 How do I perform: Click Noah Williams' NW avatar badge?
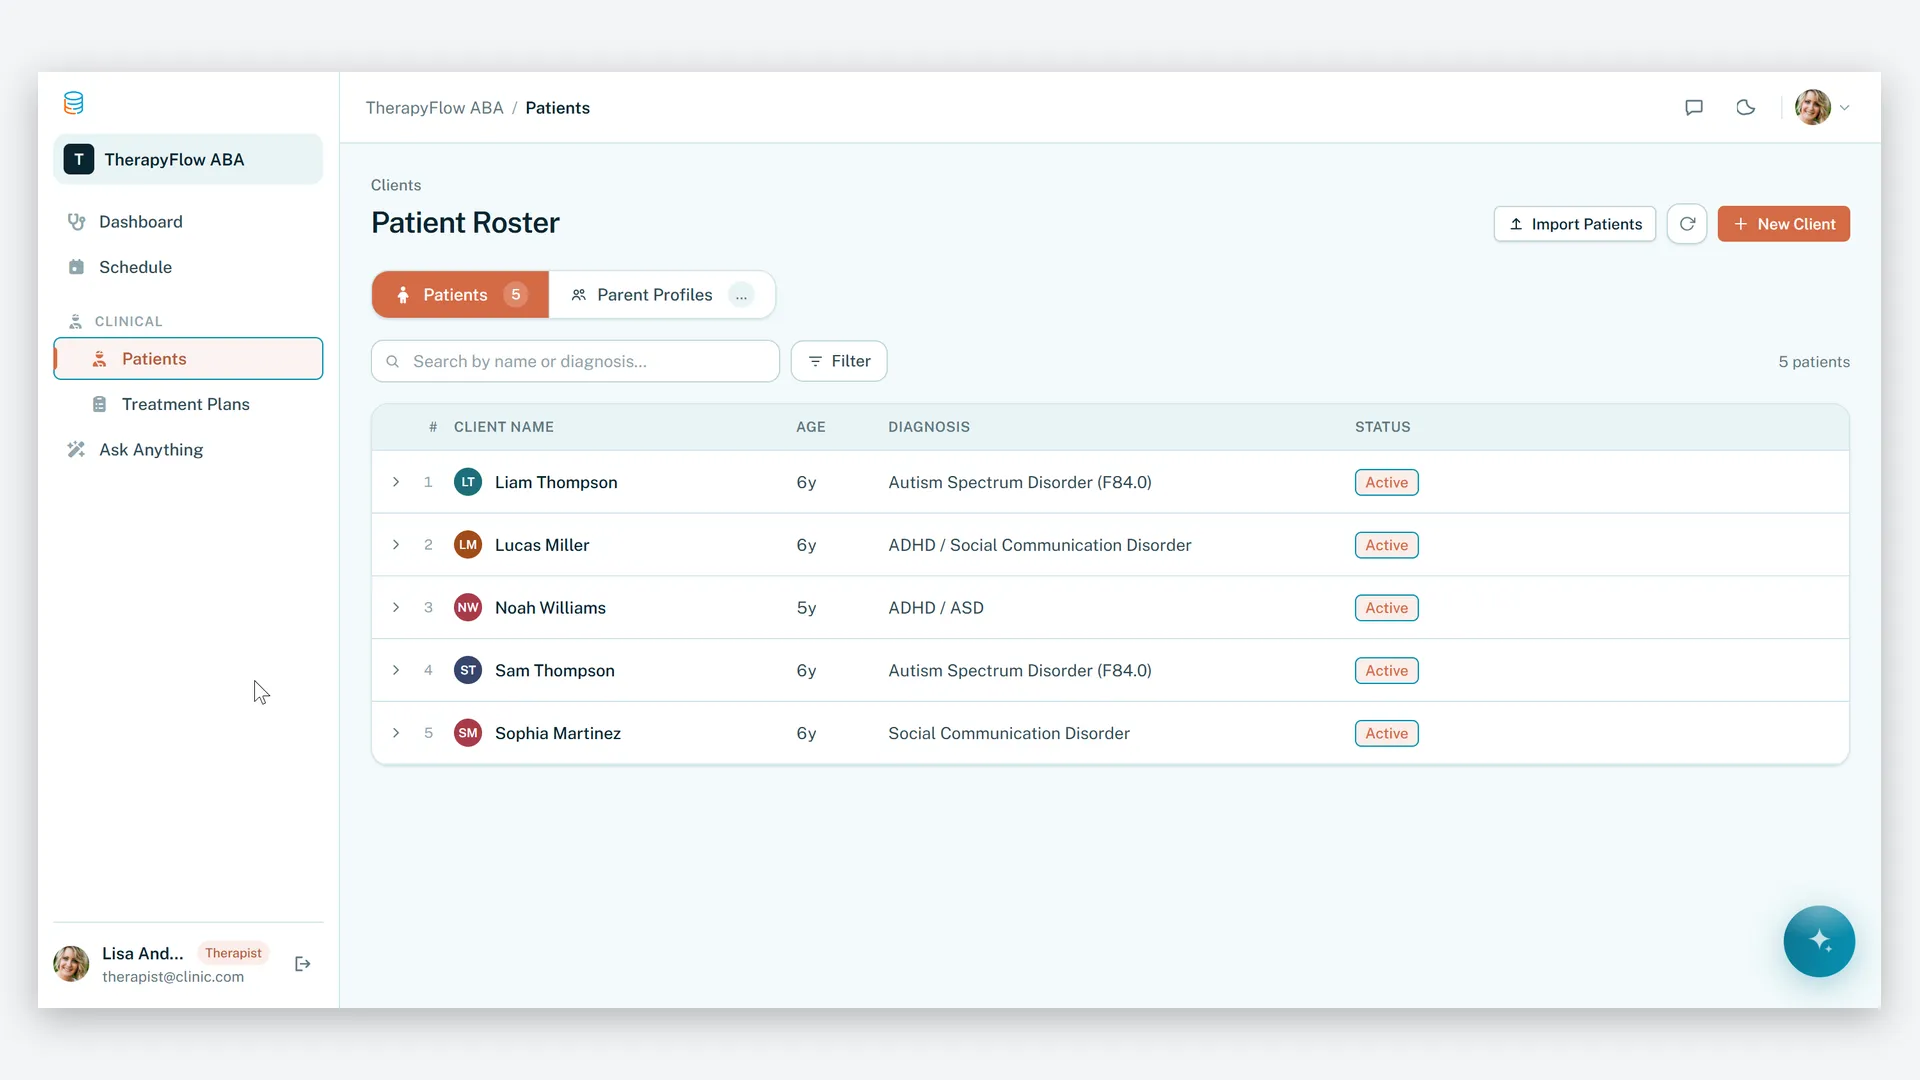[x=468, y=608]
